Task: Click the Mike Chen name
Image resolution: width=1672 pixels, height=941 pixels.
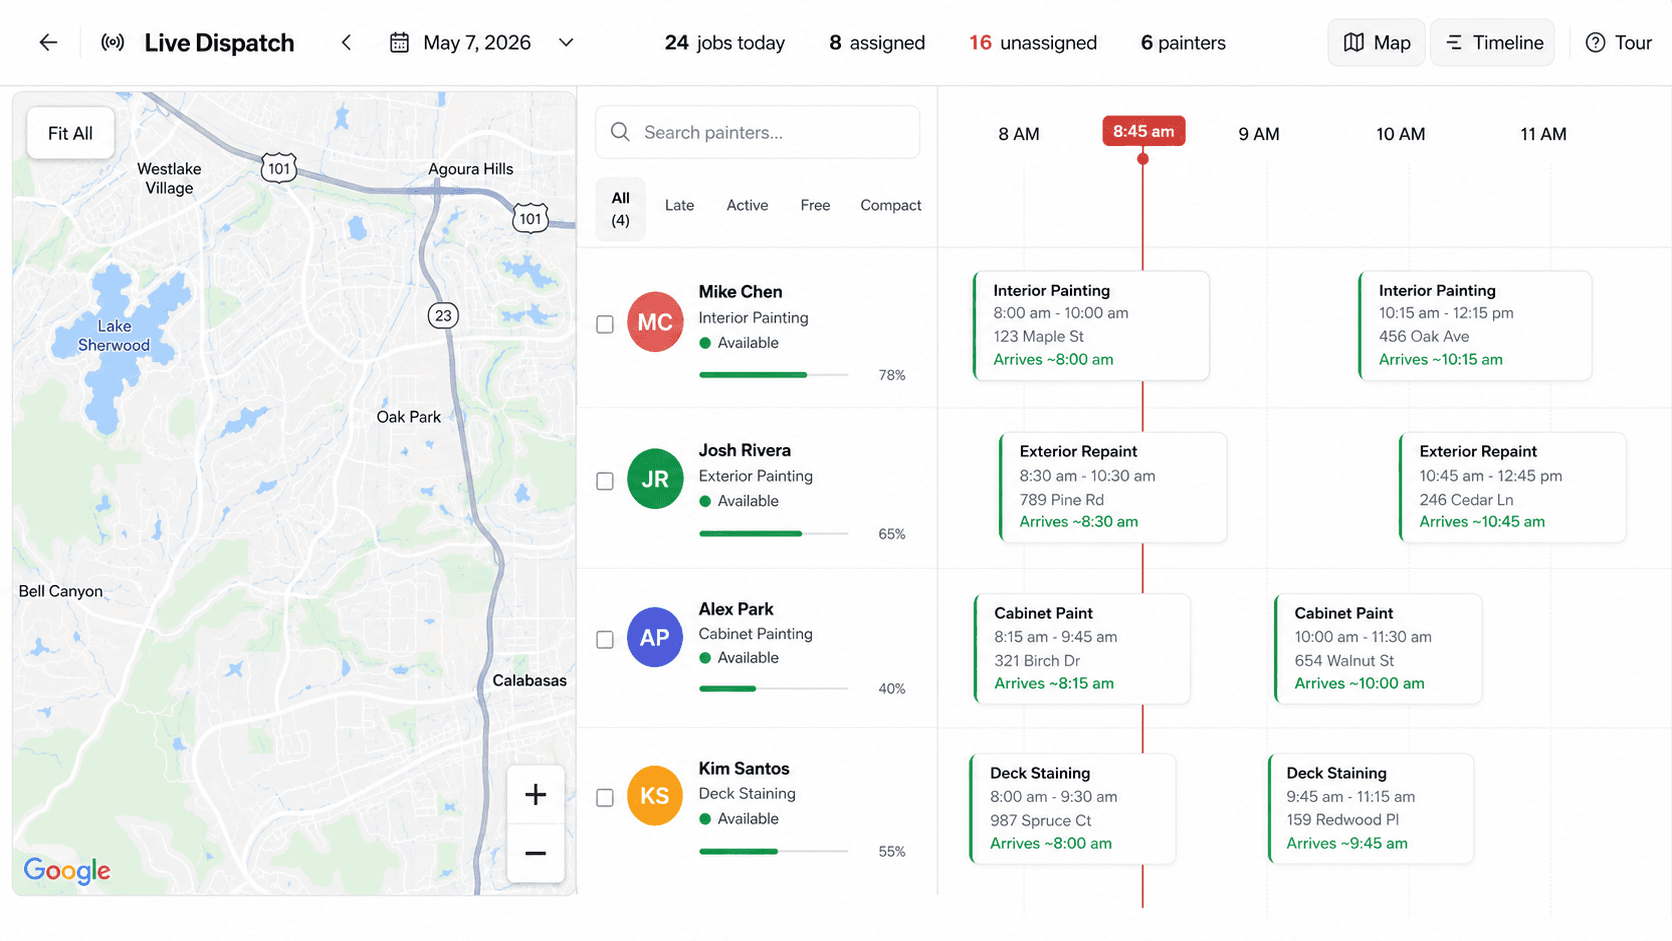Action: [x=740, y=291]
